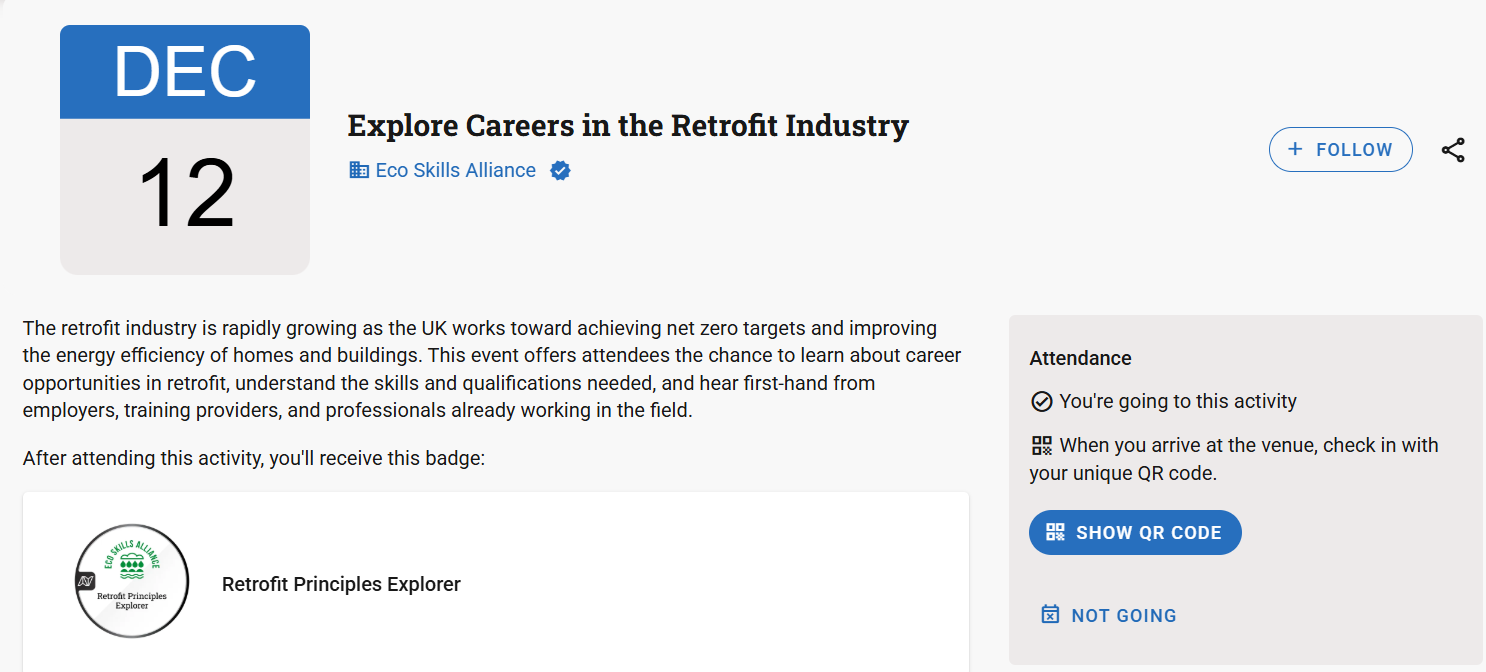Click the plus icon in Follow
Screen dimensions: 1486x672
tap(1295, 150)
